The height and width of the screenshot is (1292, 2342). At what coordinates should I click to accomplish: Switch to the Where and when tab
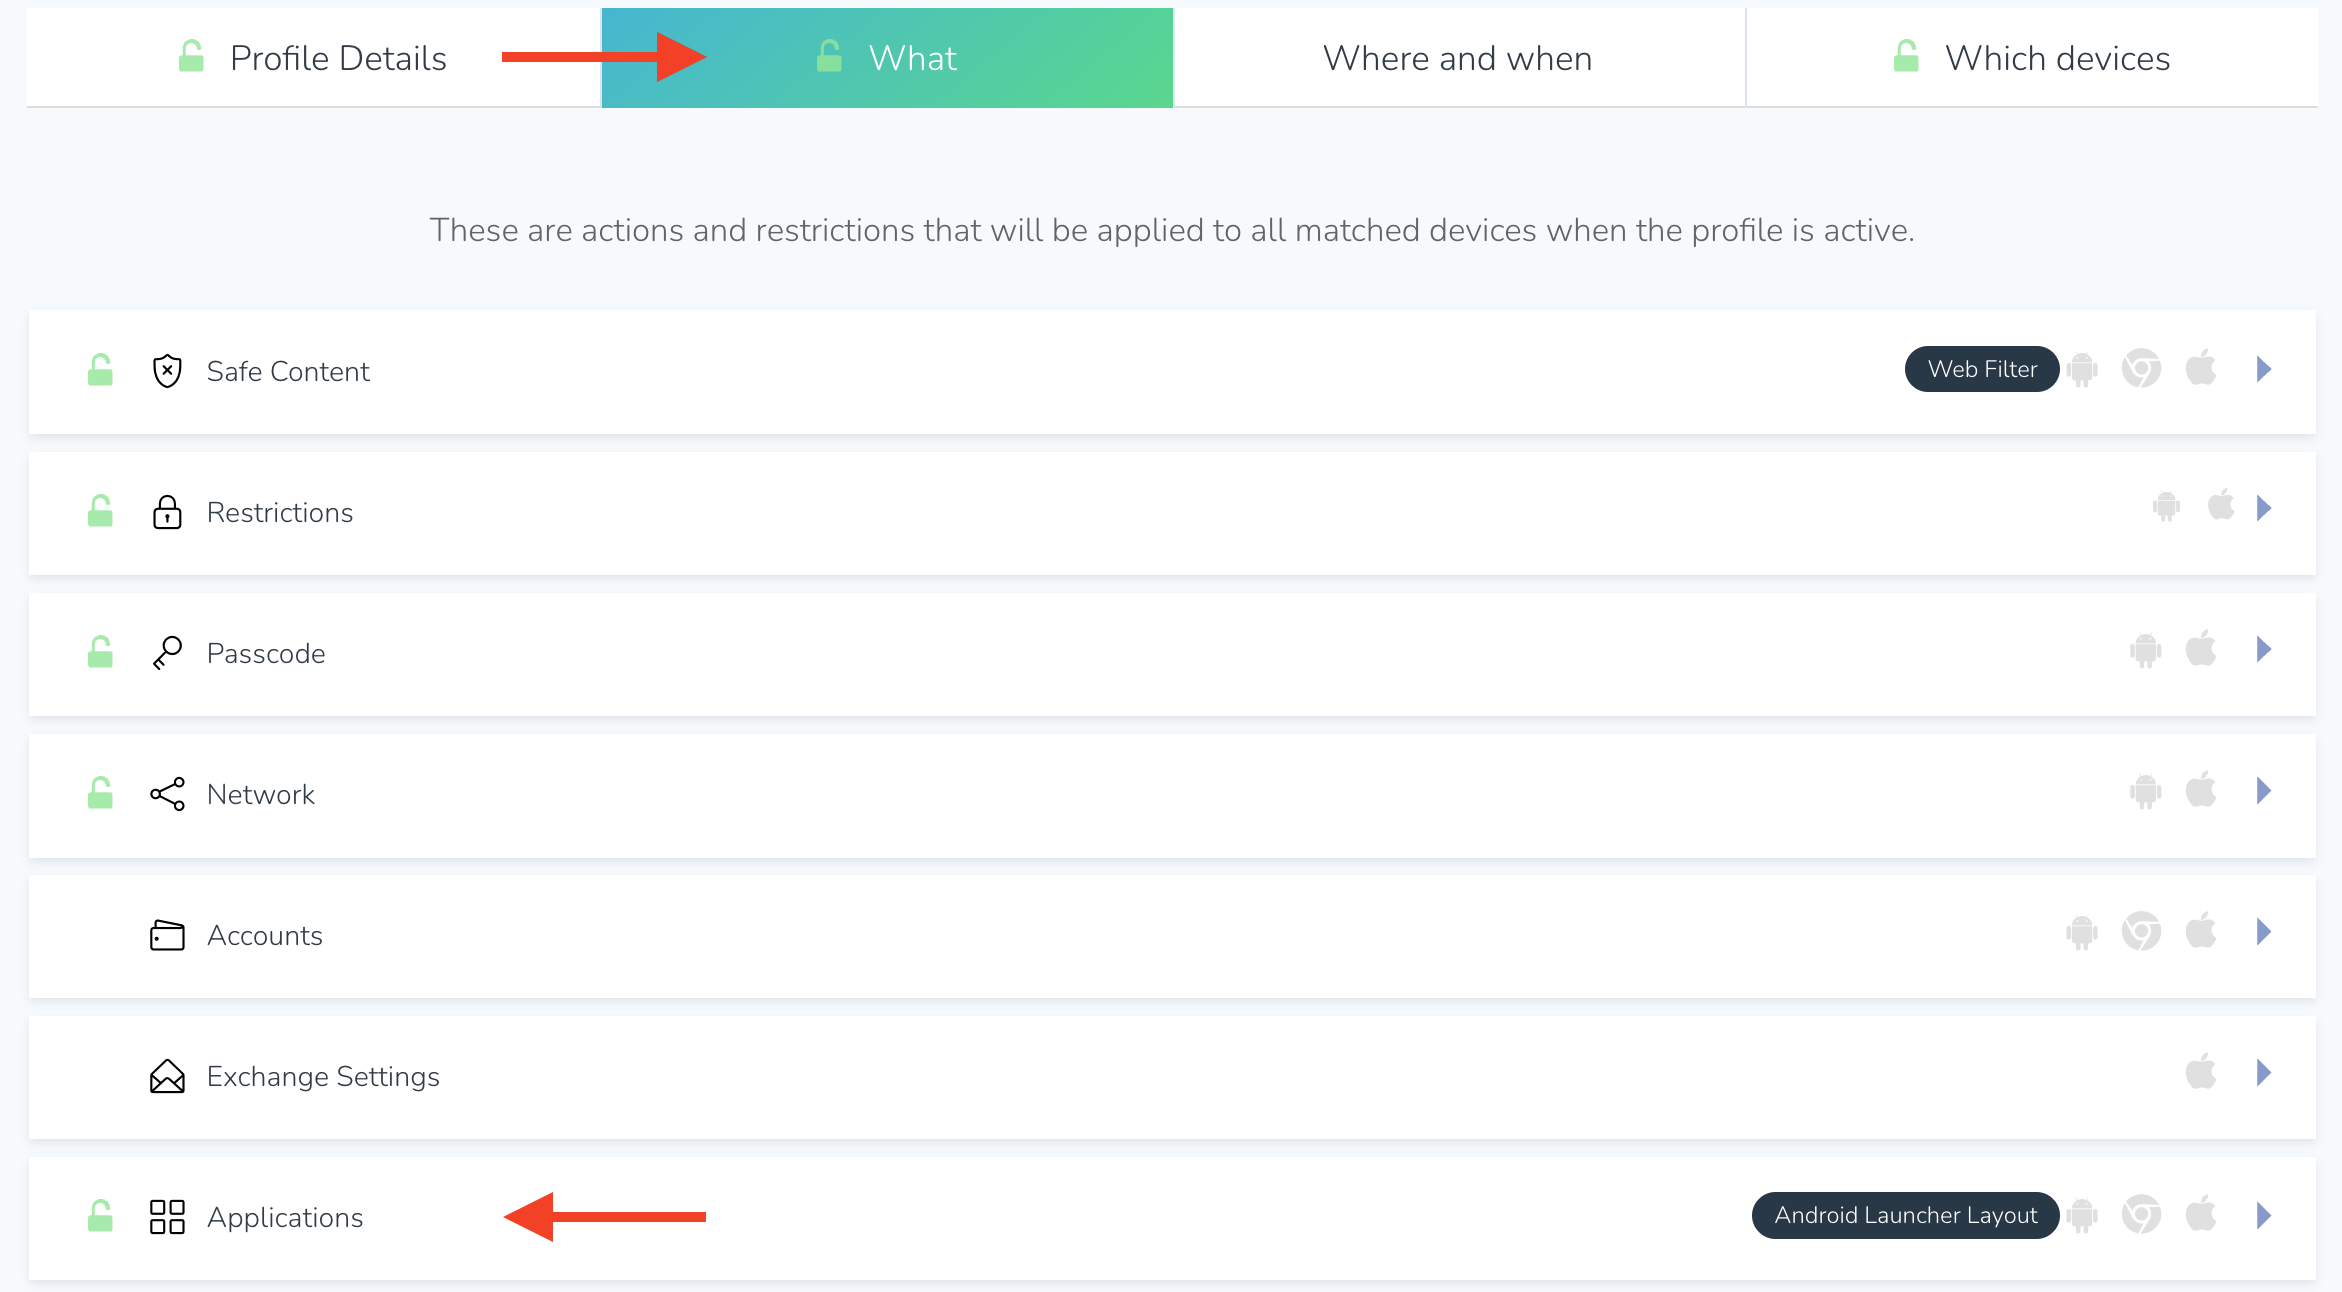pos(1458,58)
